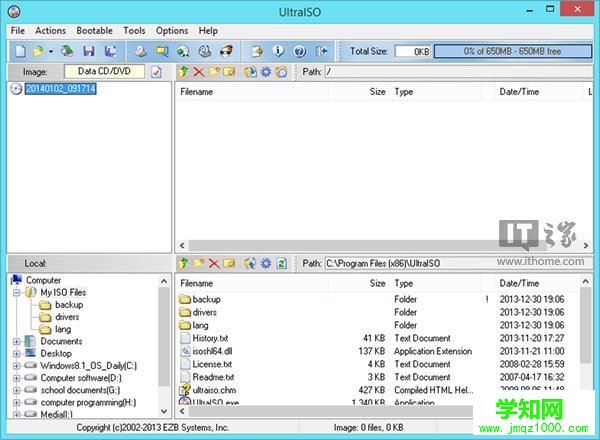Click the red Delete X in image toolbar
This screenshot has height=440, width=600.
[x=199, y=72]
